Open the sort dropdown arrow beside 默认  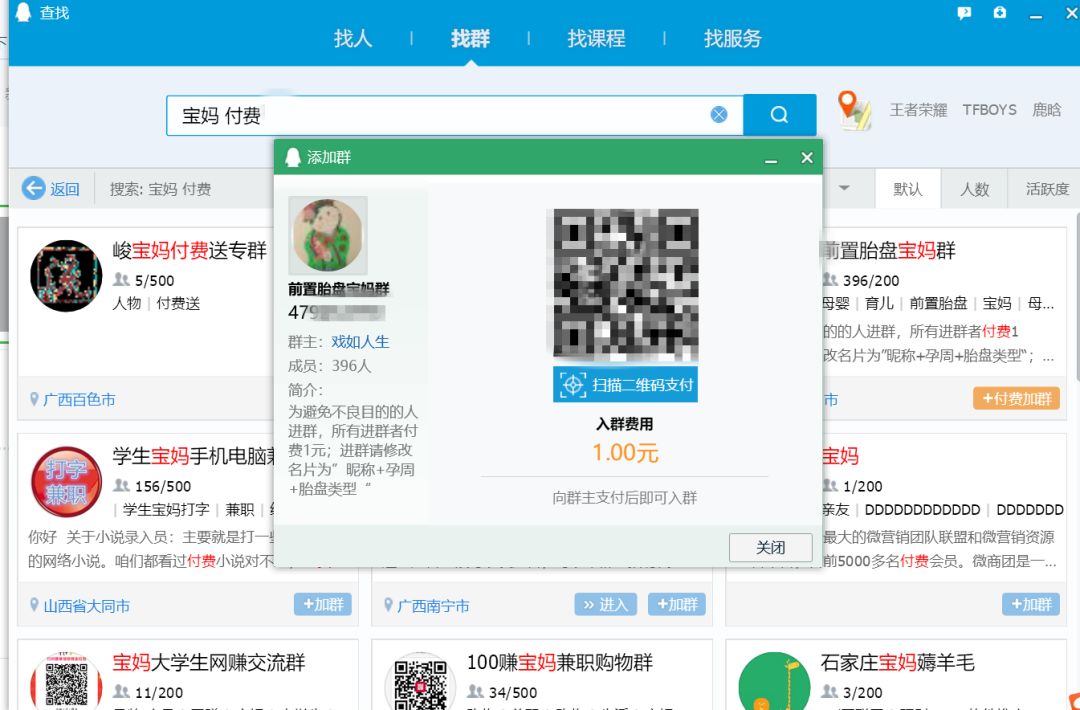coord(843,188)
